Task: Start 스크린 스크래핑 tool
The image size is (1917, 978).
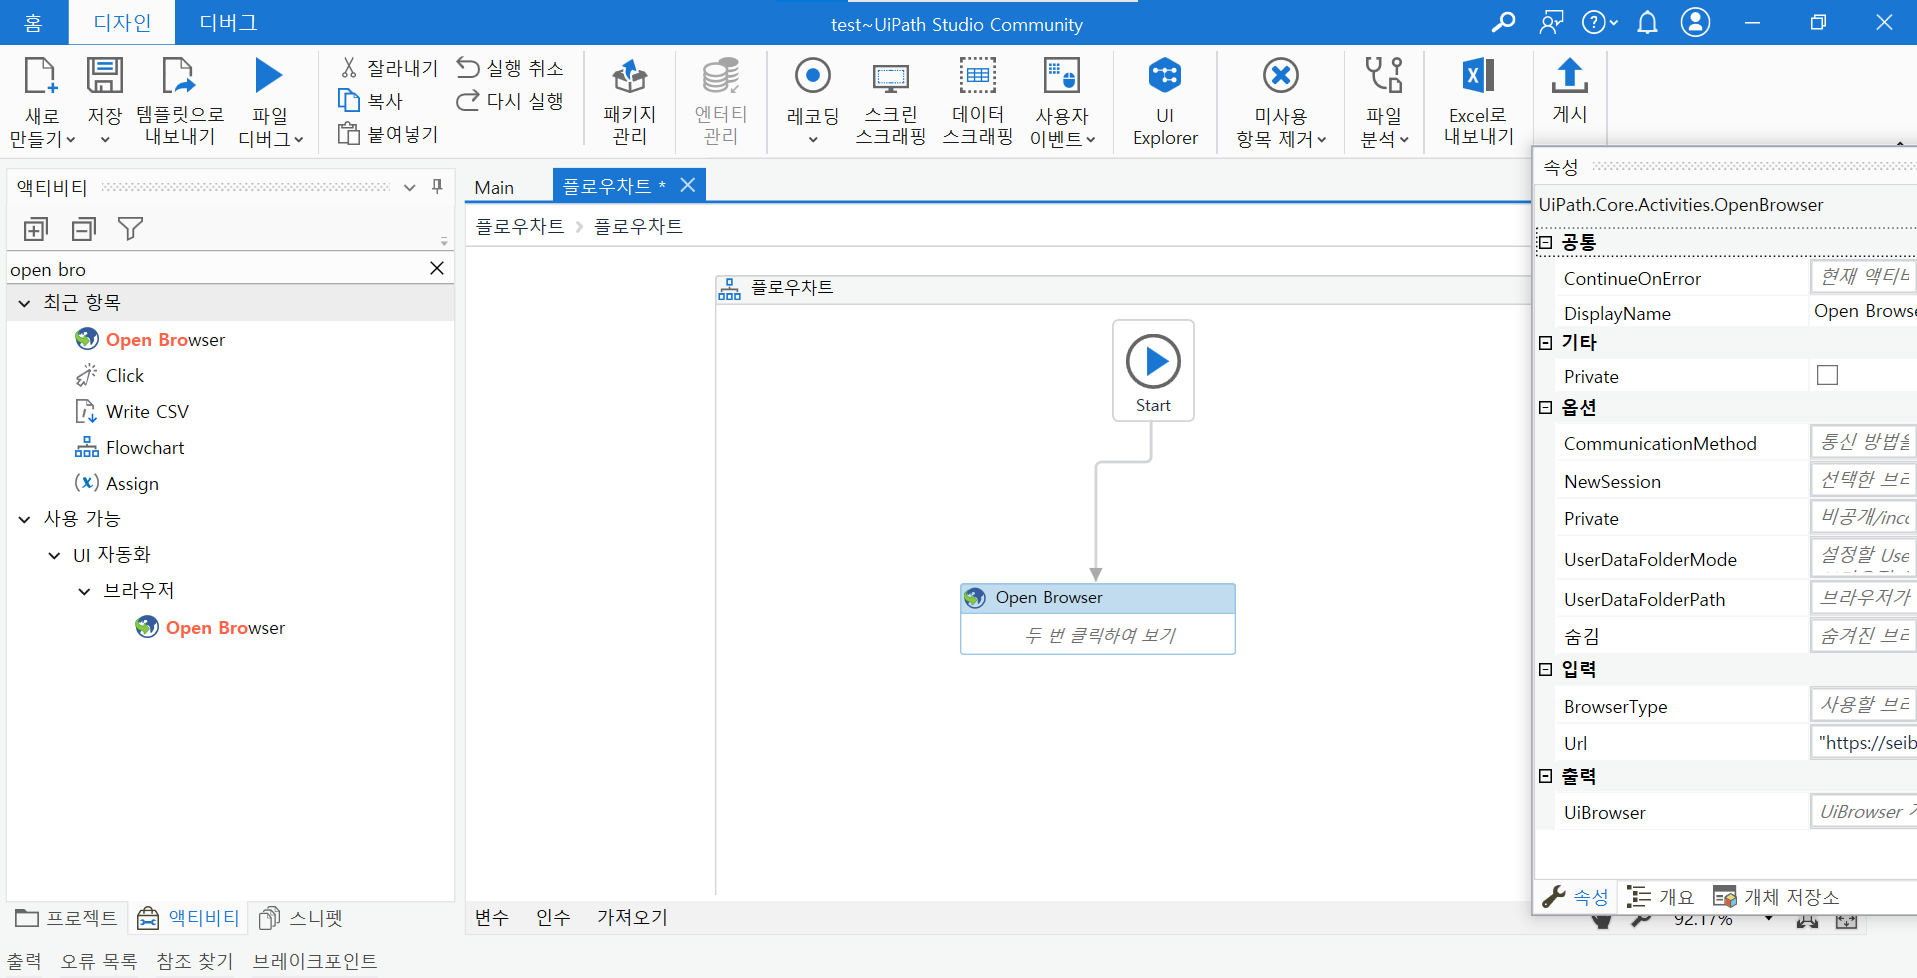Action: click(x=890, y=102)
